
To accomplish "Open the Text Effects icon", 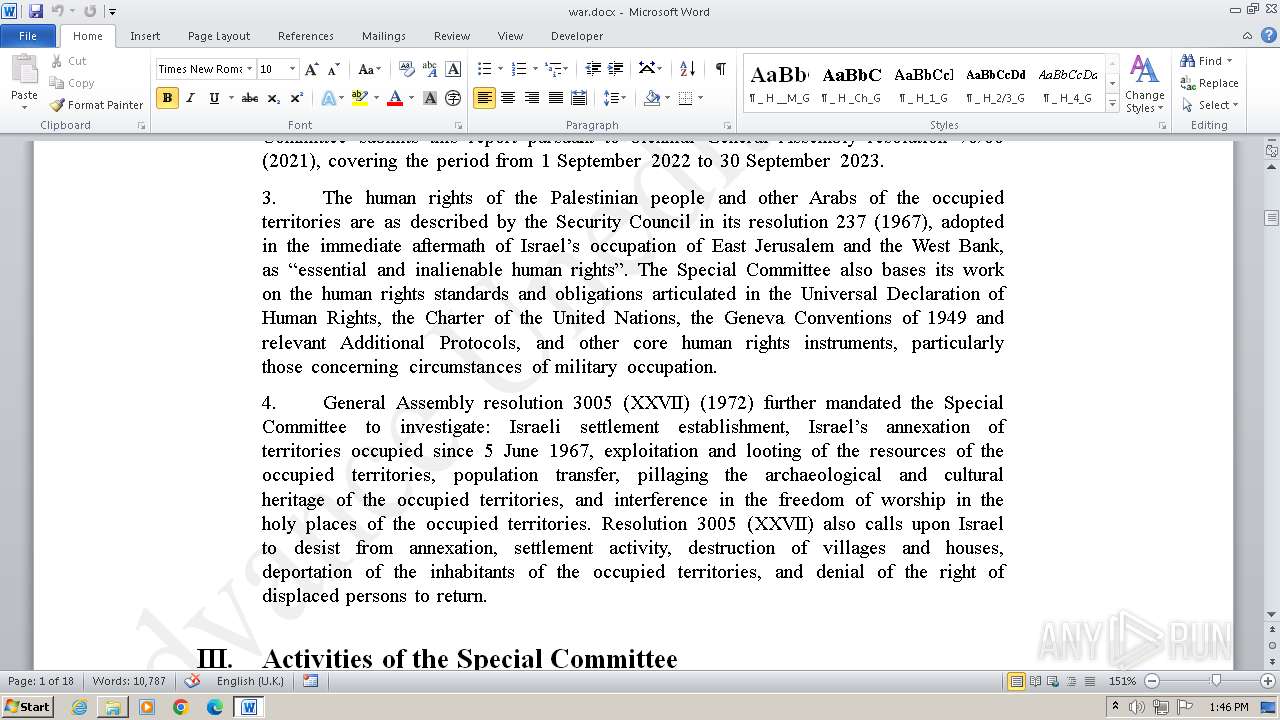I will coord(328,98).
